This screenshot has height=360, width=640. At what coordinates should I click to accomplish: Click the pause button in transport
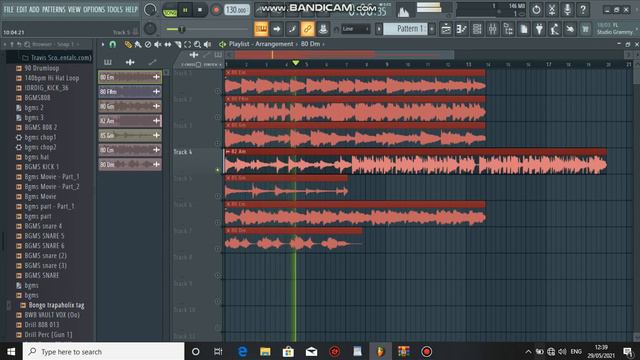[185, 10]
